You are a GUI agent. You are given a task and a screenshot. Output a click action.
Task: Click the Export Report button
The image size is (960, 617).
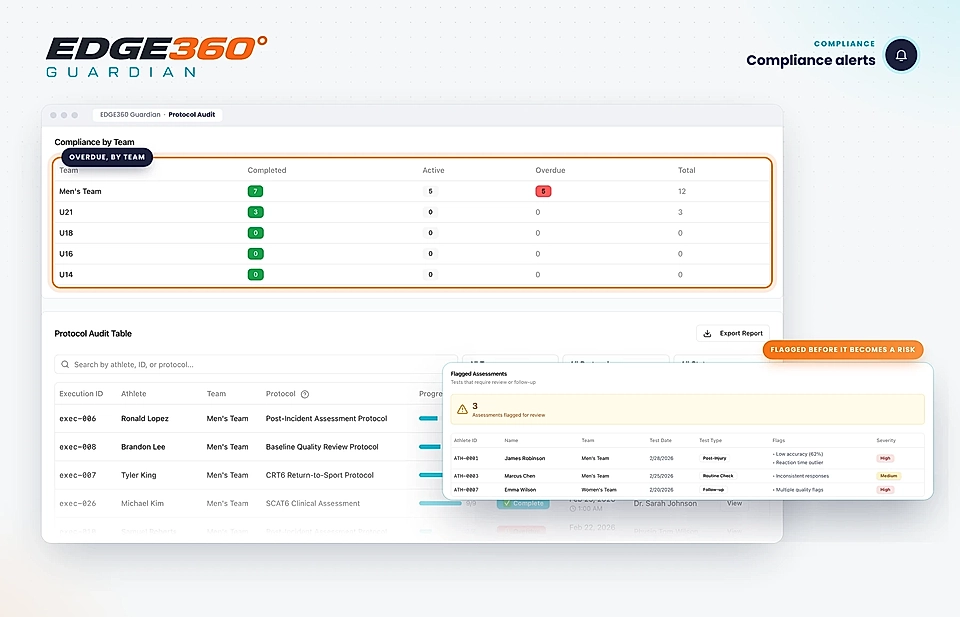pos(733,334)
